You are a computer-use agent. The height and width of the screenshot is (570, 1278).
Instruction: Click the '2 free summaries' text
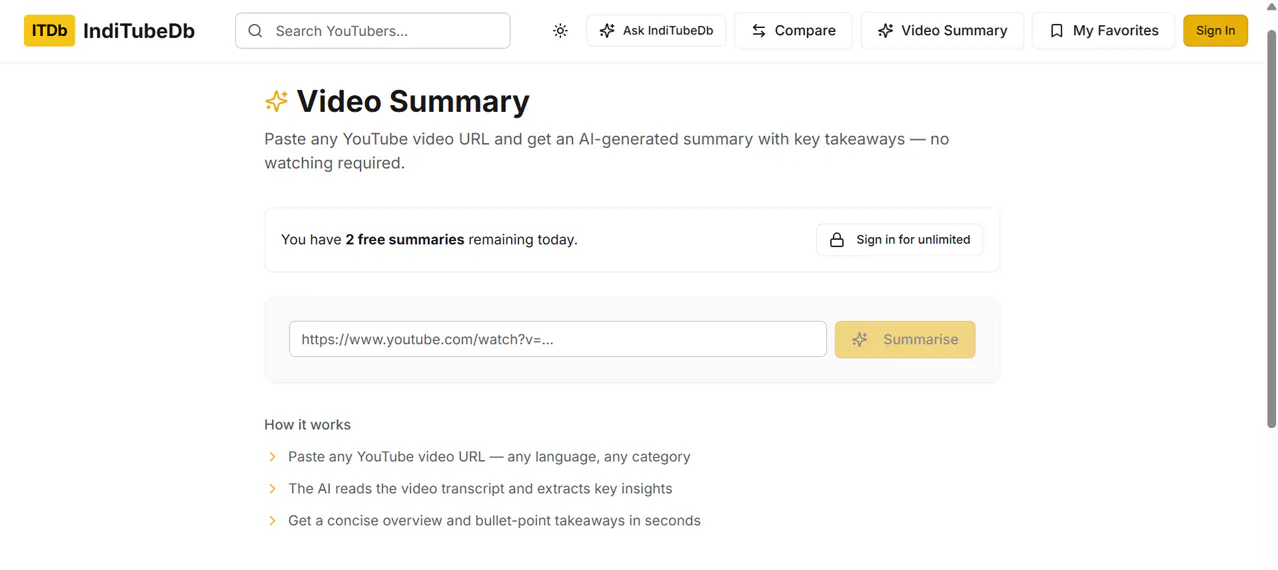[405, 240]
